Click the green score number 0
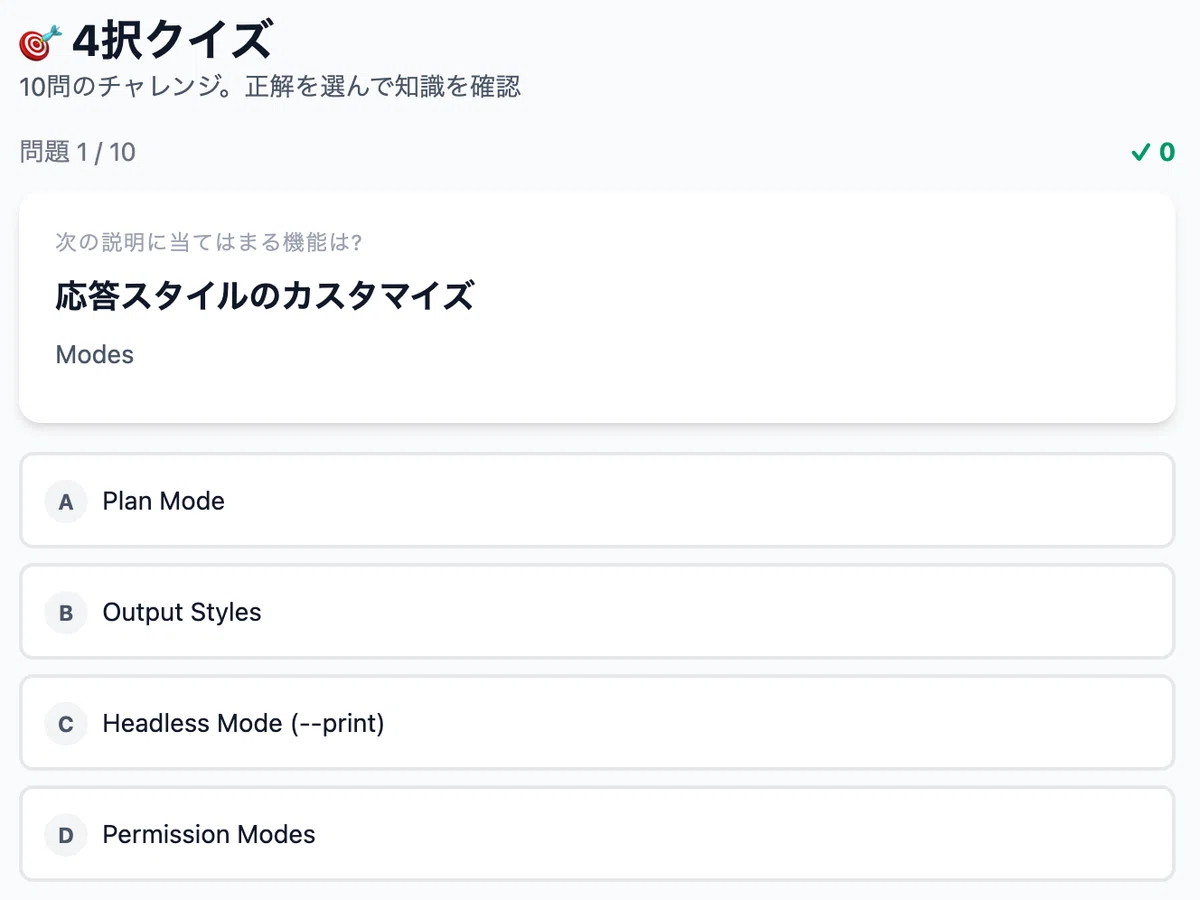The image size is (1200, 900). tap(1167, 153)
